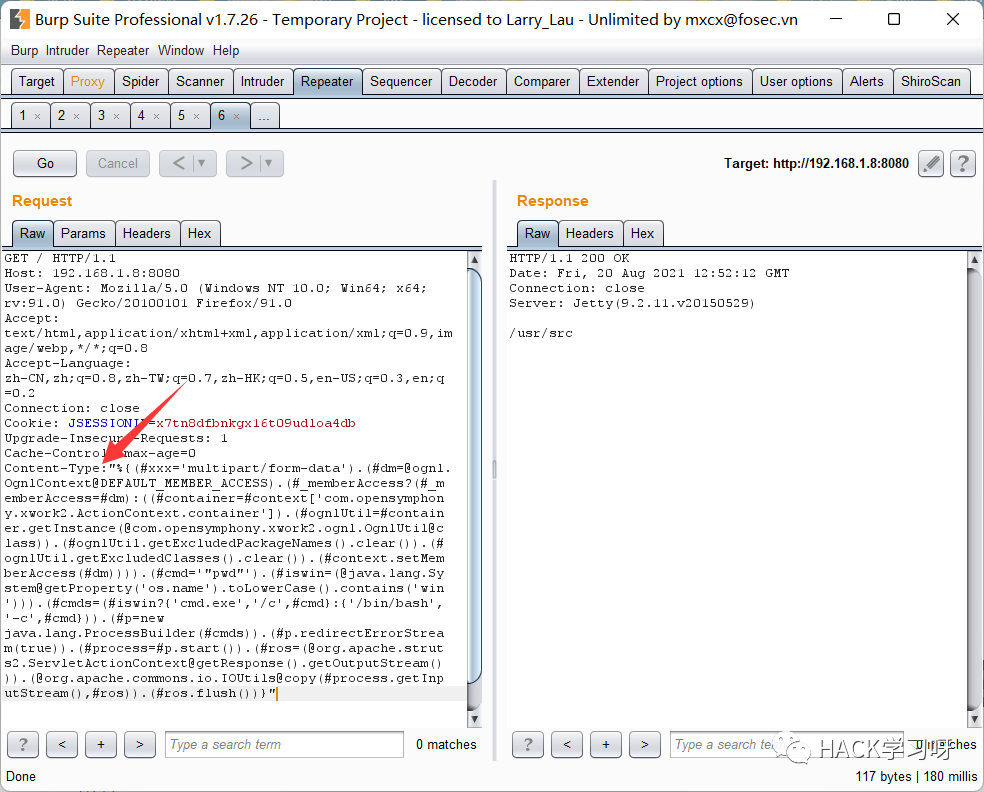
Task: Close Repeater sub-tab 4
Action: (x=157, y=116)
